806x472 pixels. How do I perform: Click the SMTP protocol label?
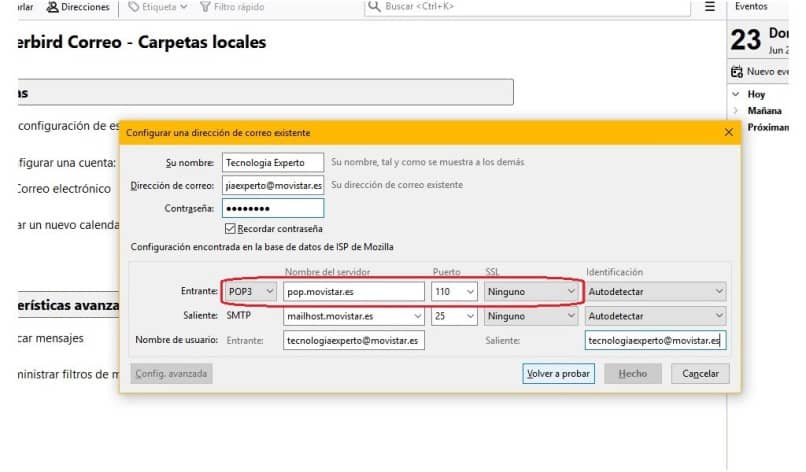click(239, 316)
